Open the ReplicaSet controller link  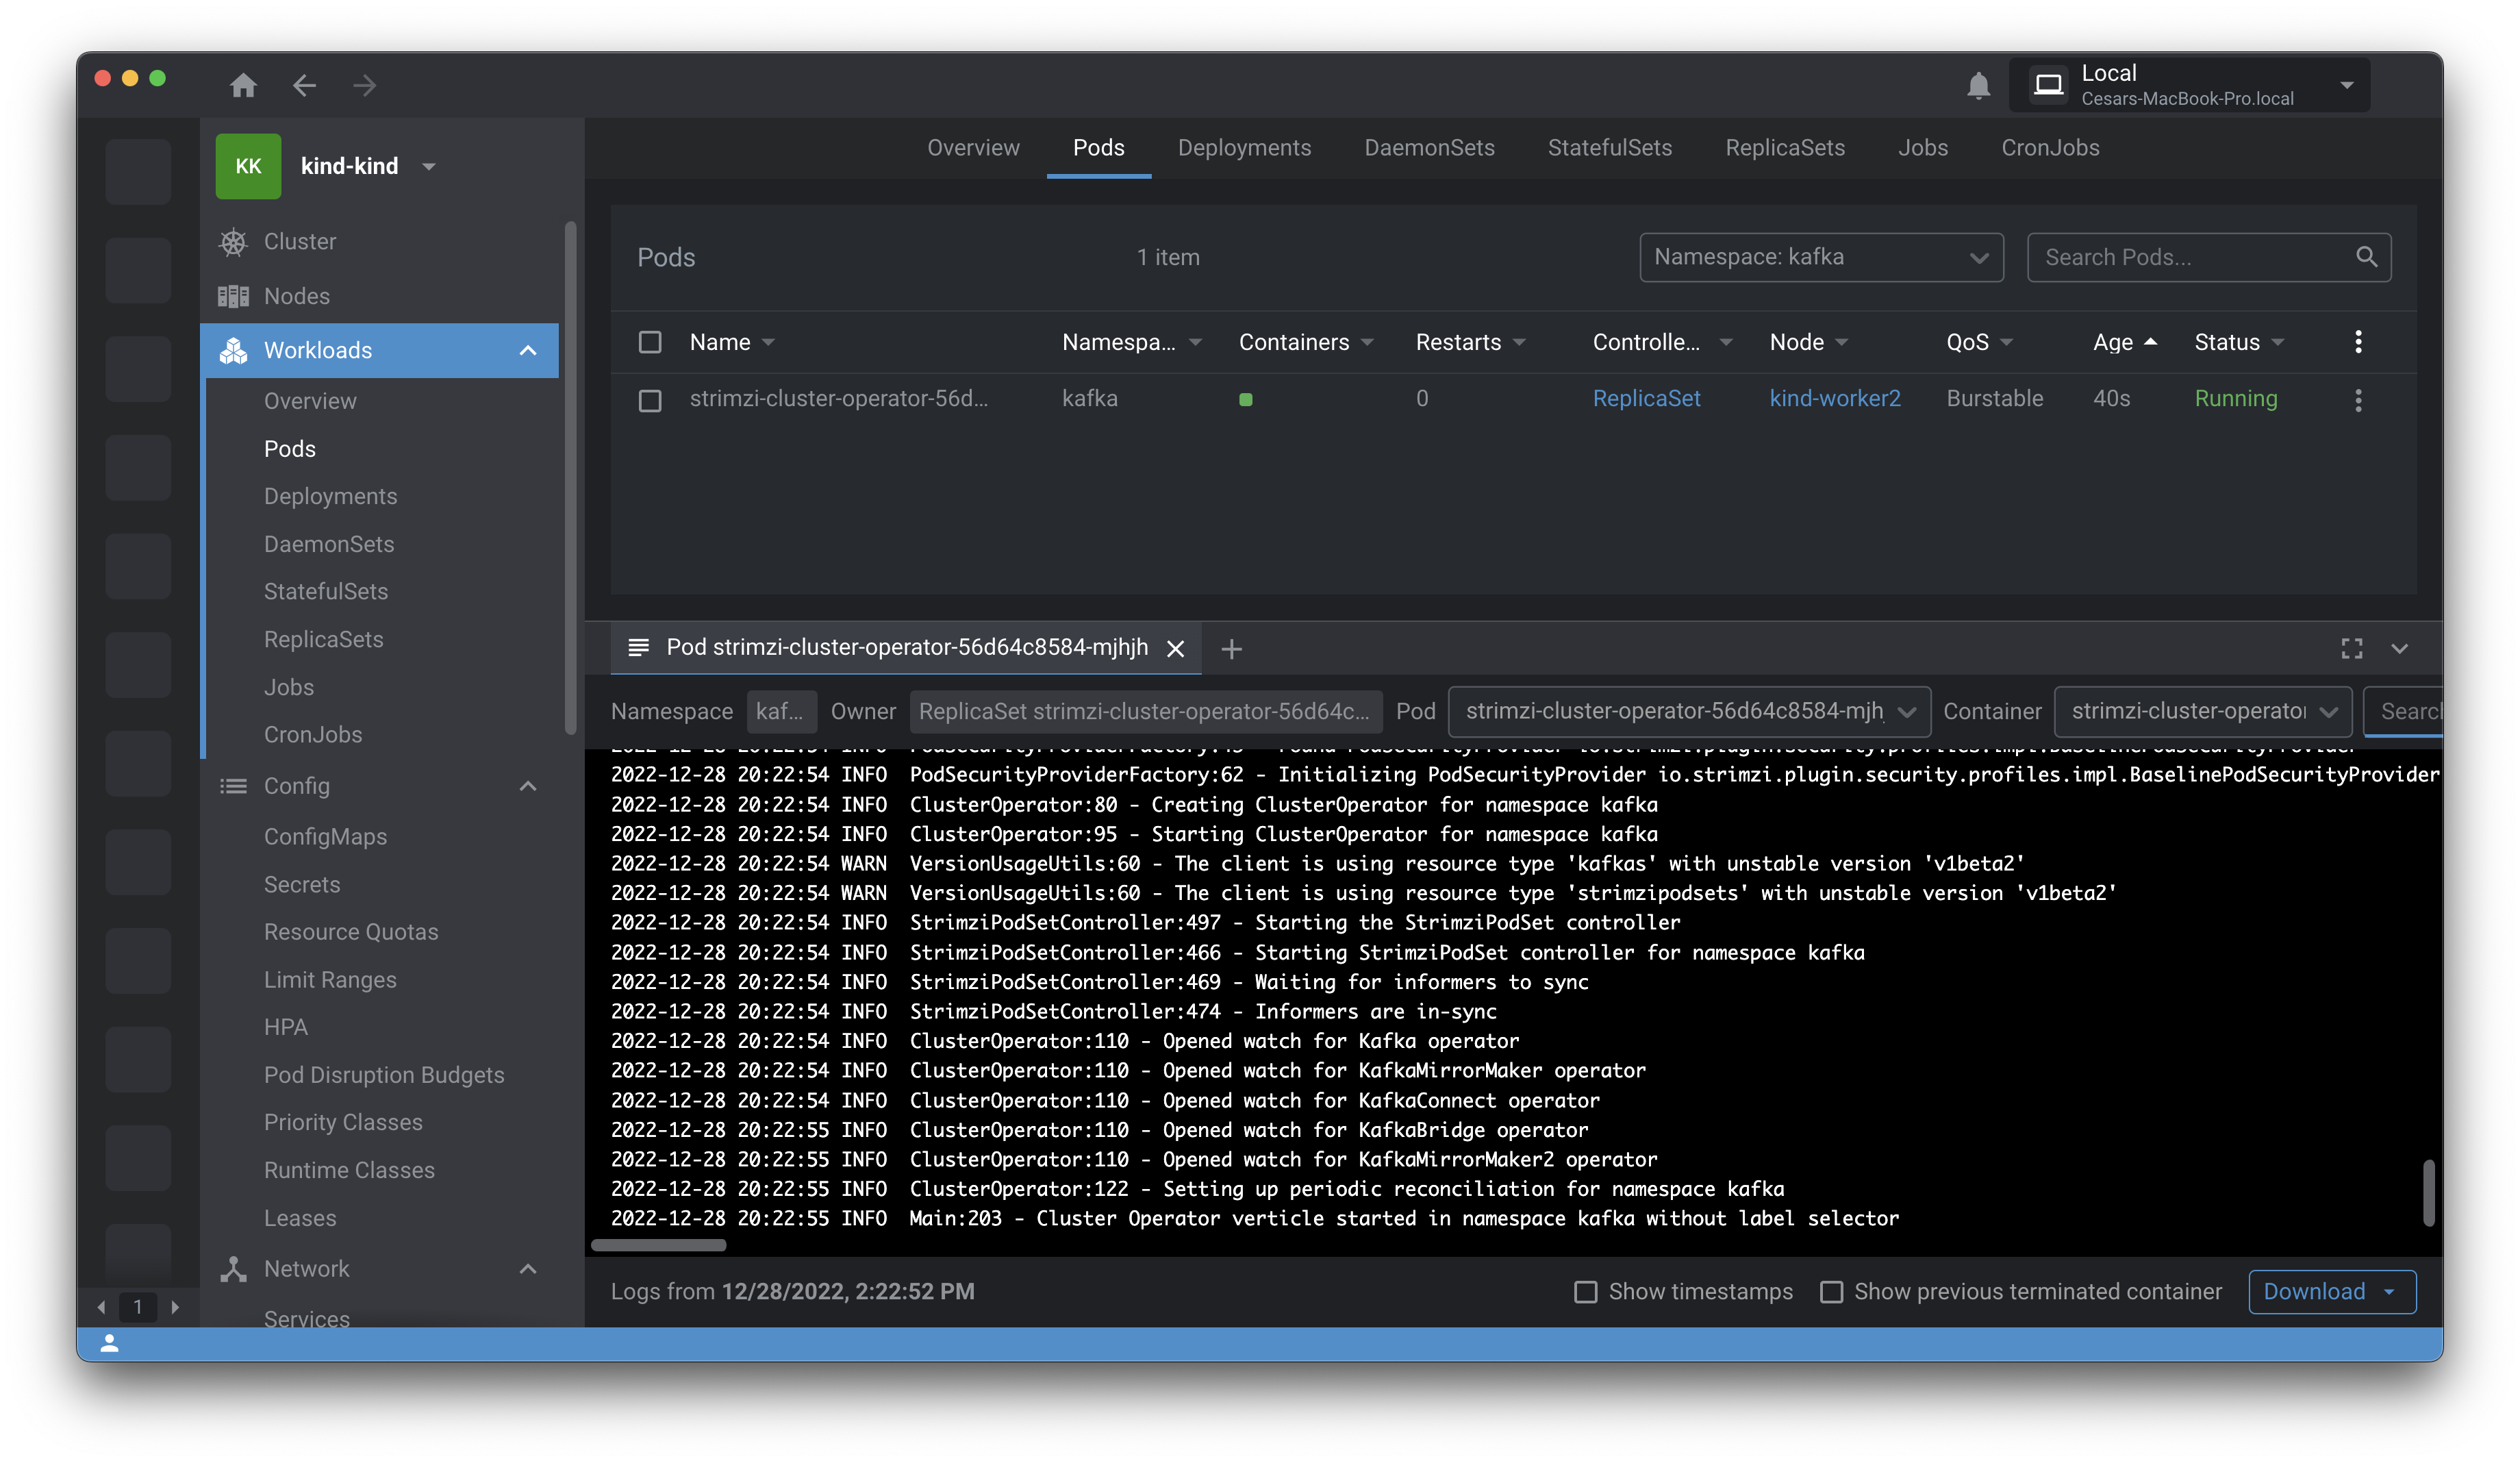1646,398
